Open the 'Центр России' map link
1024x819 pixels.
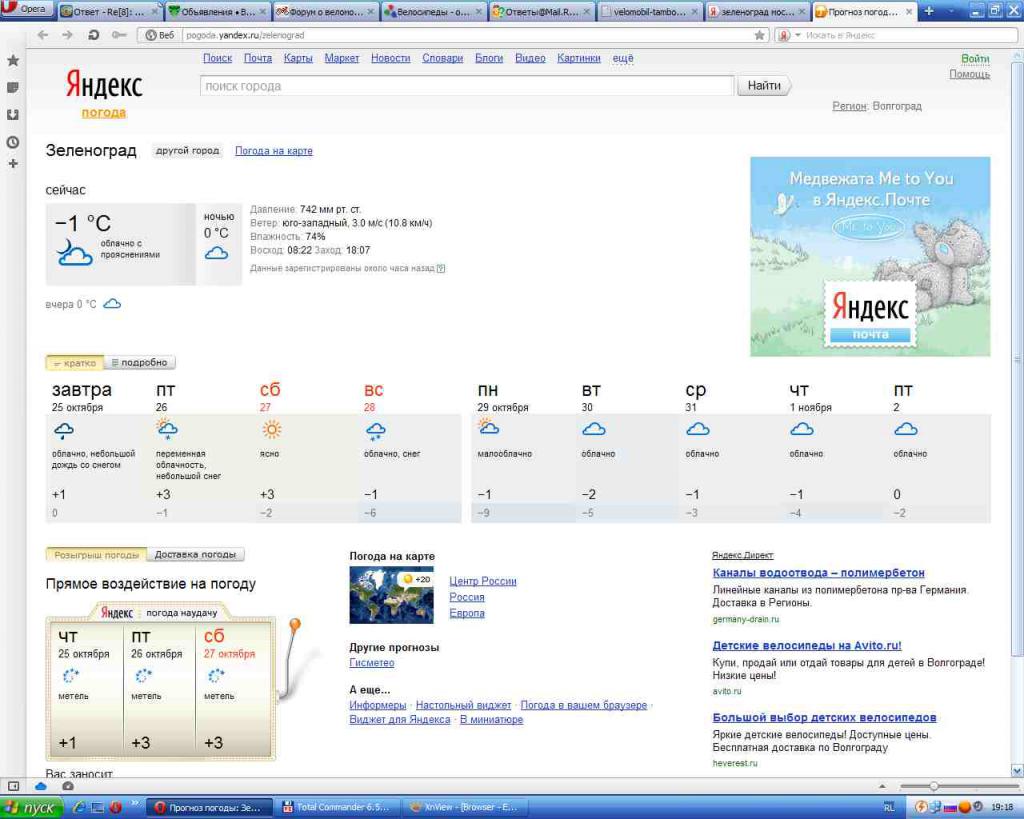[483, 581]
